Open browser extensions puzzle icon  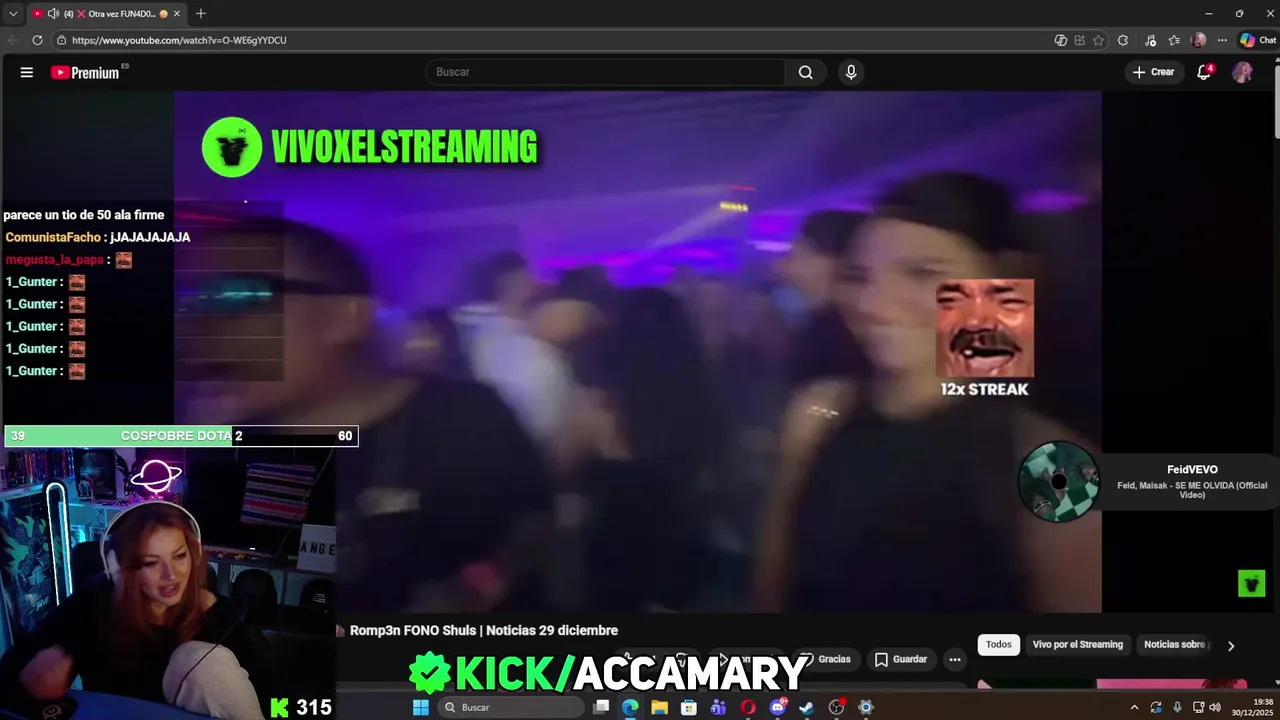tap(1123, 40)
